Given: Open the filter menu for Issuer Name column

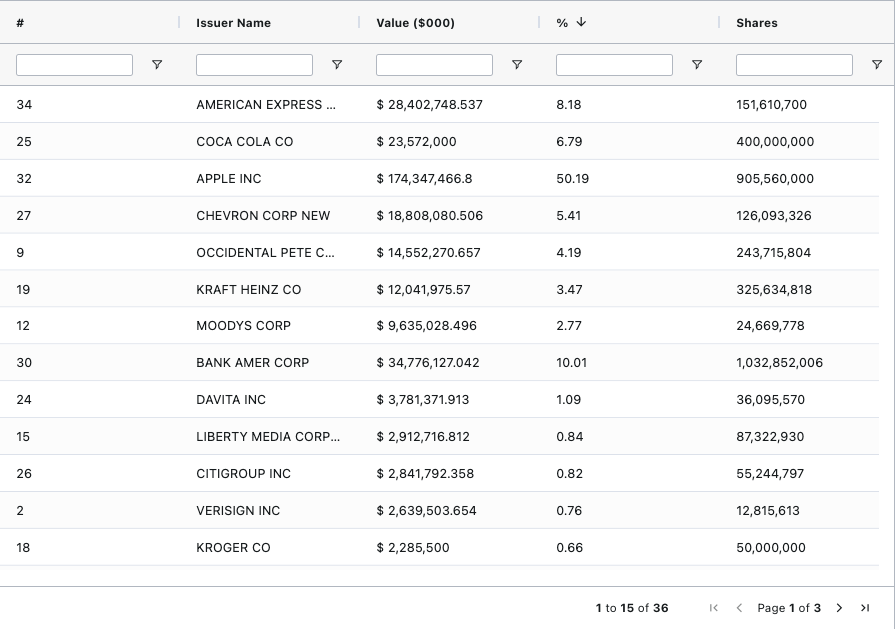Looking at the screenshot, I should 337,64.
